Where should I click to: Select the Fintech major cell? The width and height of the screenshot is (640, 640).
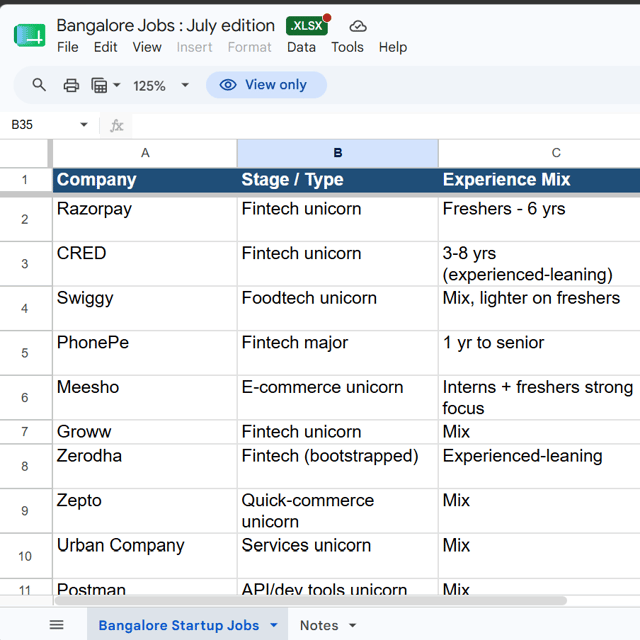tap(338, 353)
